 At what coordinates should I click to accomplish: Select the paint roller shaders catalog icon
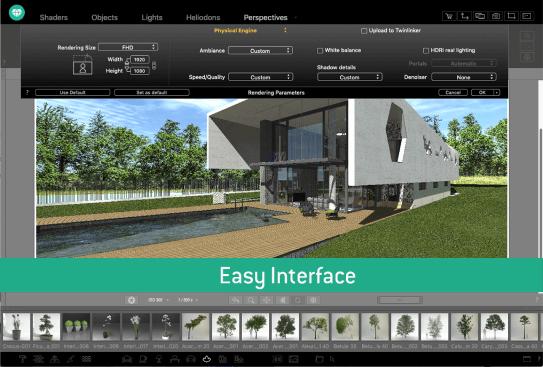[x=23, y=359]
